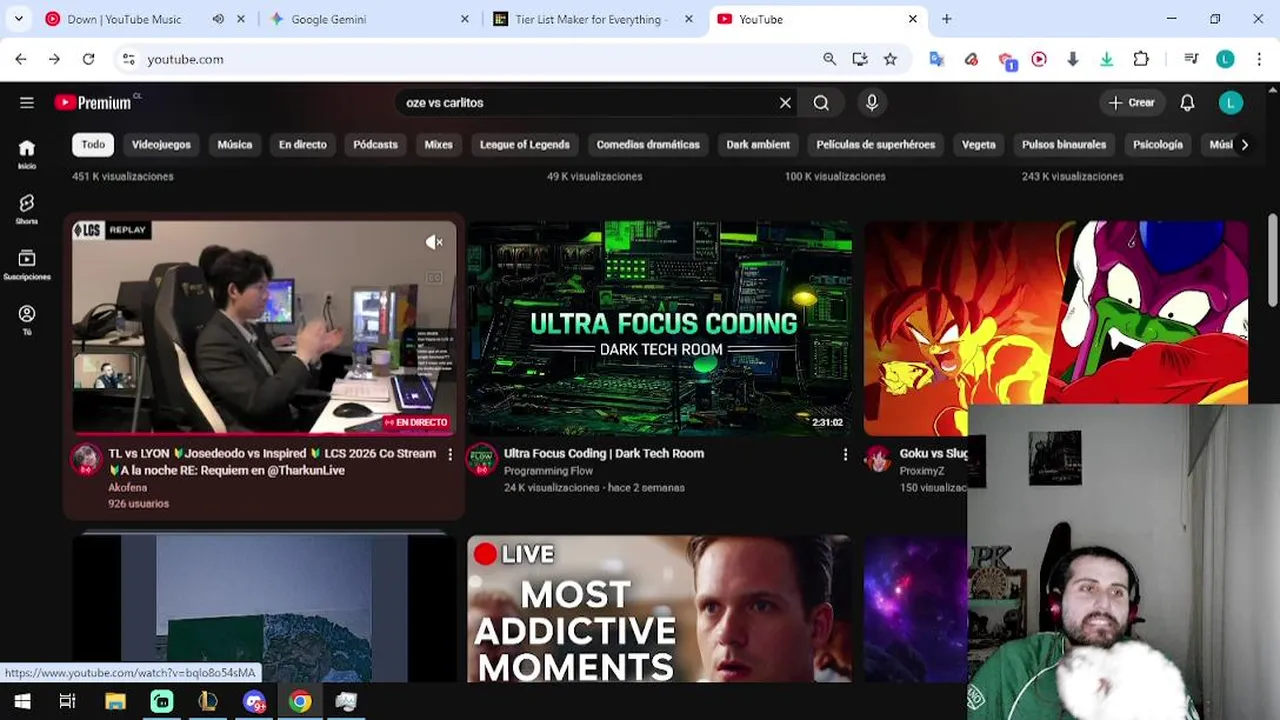Open Shorts in the sidebar
The image size is (1280, 720).
point(27,209)
